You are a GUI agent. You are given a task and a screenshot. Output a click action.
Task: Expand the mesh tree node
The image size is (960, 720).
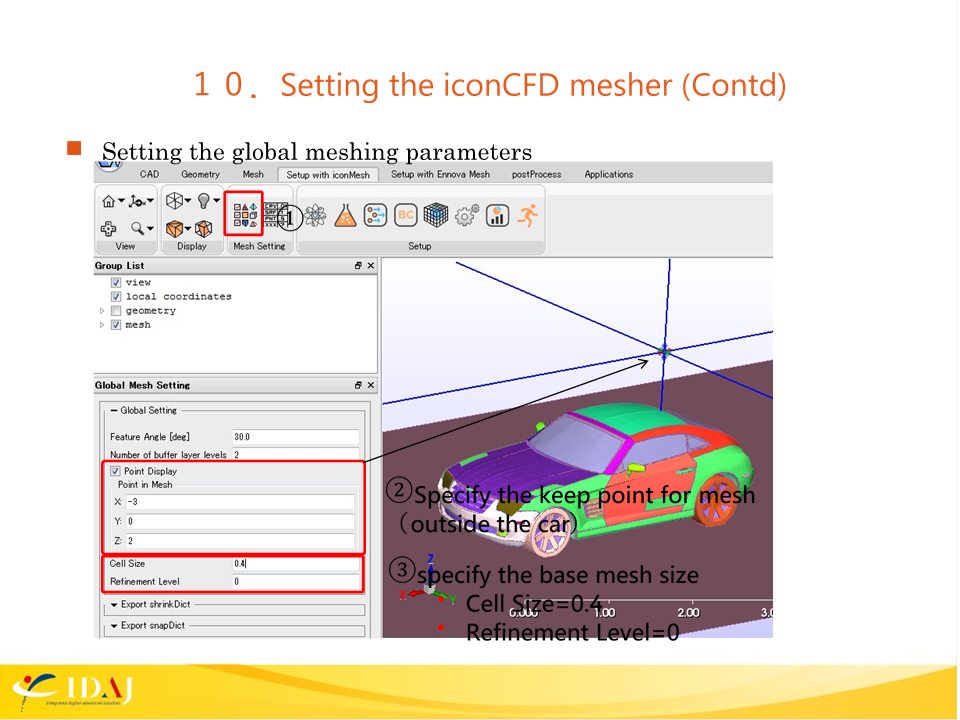[x=101, y=325]
